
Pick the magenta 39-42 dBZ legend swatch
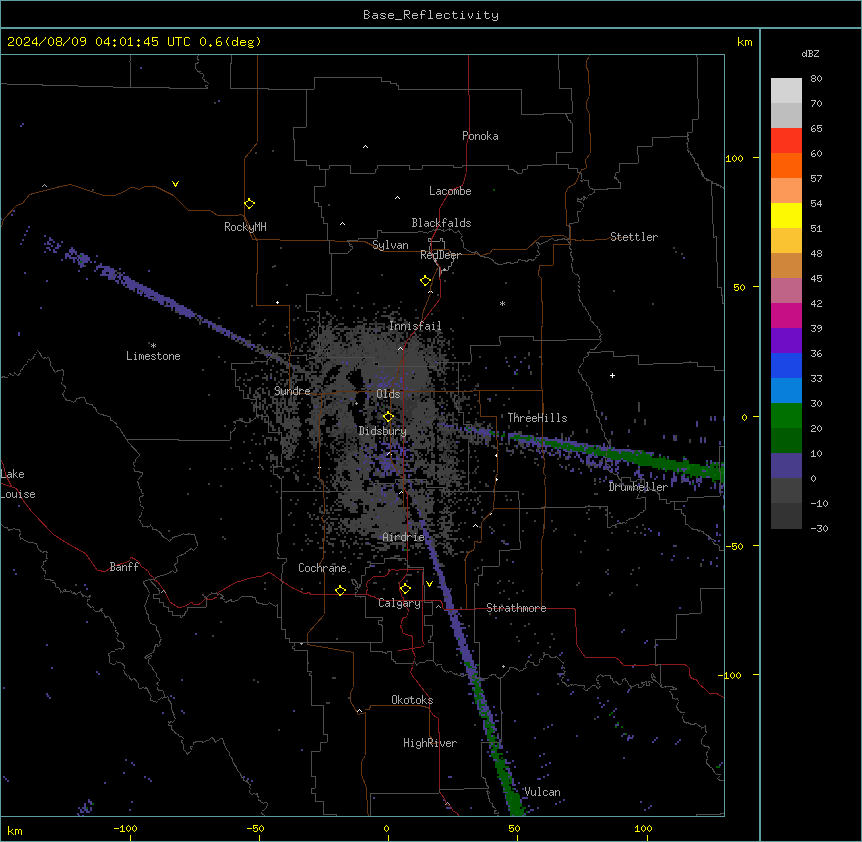pyautogui.click(x=786, y=315)
